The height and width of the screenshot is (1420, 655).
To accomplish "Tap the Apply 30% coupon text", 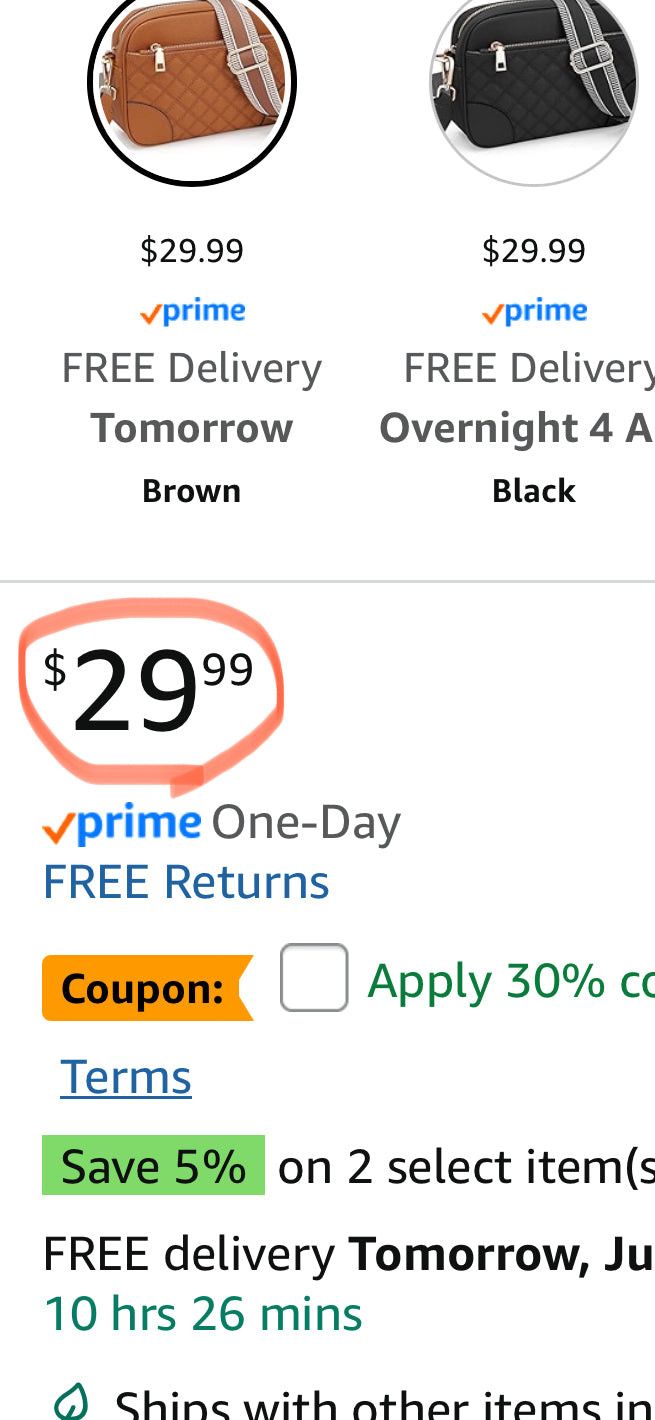I will coord(511,981).
